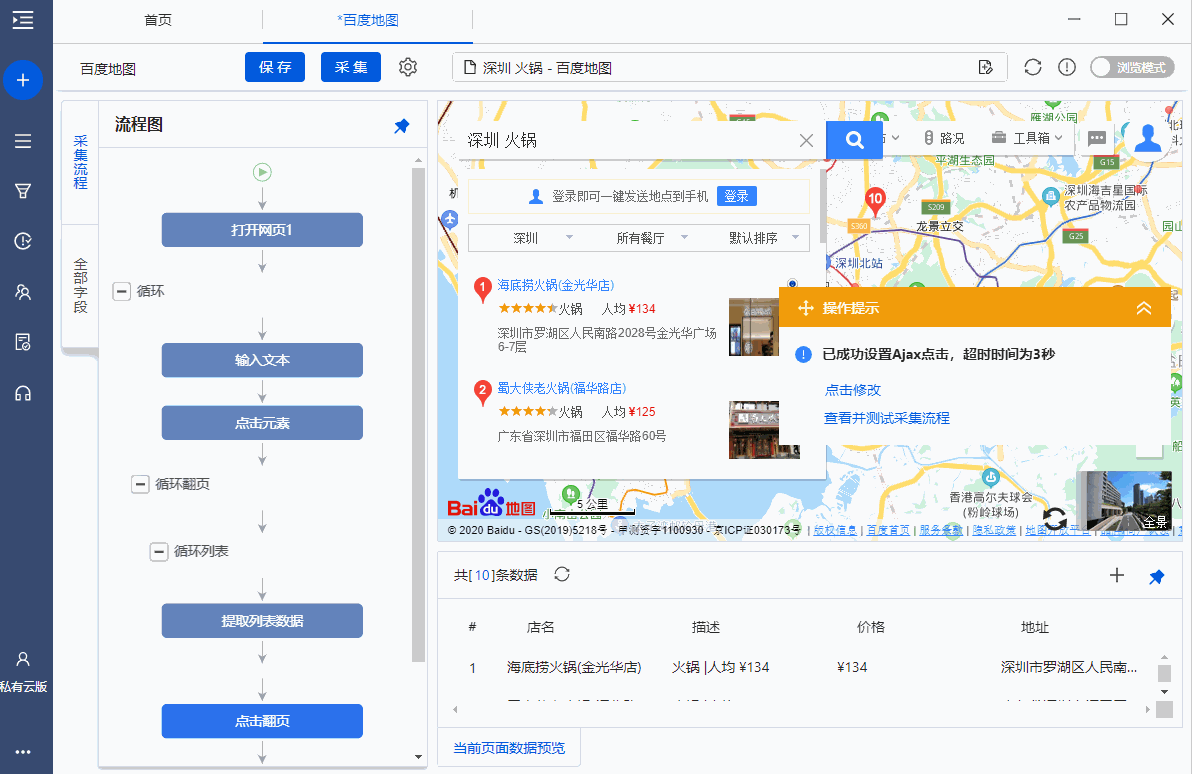The image size is (1192, 774).
Task: Collapse the 操作提示 panel with chevron
Action: pos(1143,308)
